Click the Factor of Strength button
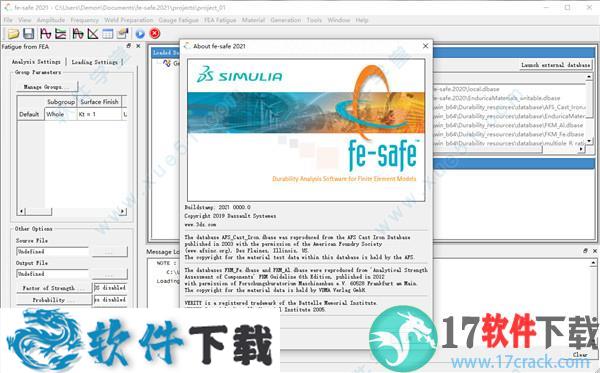600x373 pixels. pyautogui.click(x=54, y=288)
